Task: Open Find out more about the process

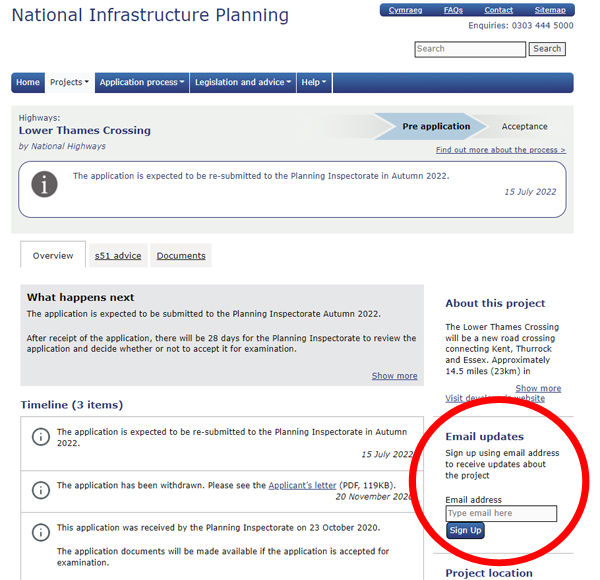Action: click(x=501, y=150)
